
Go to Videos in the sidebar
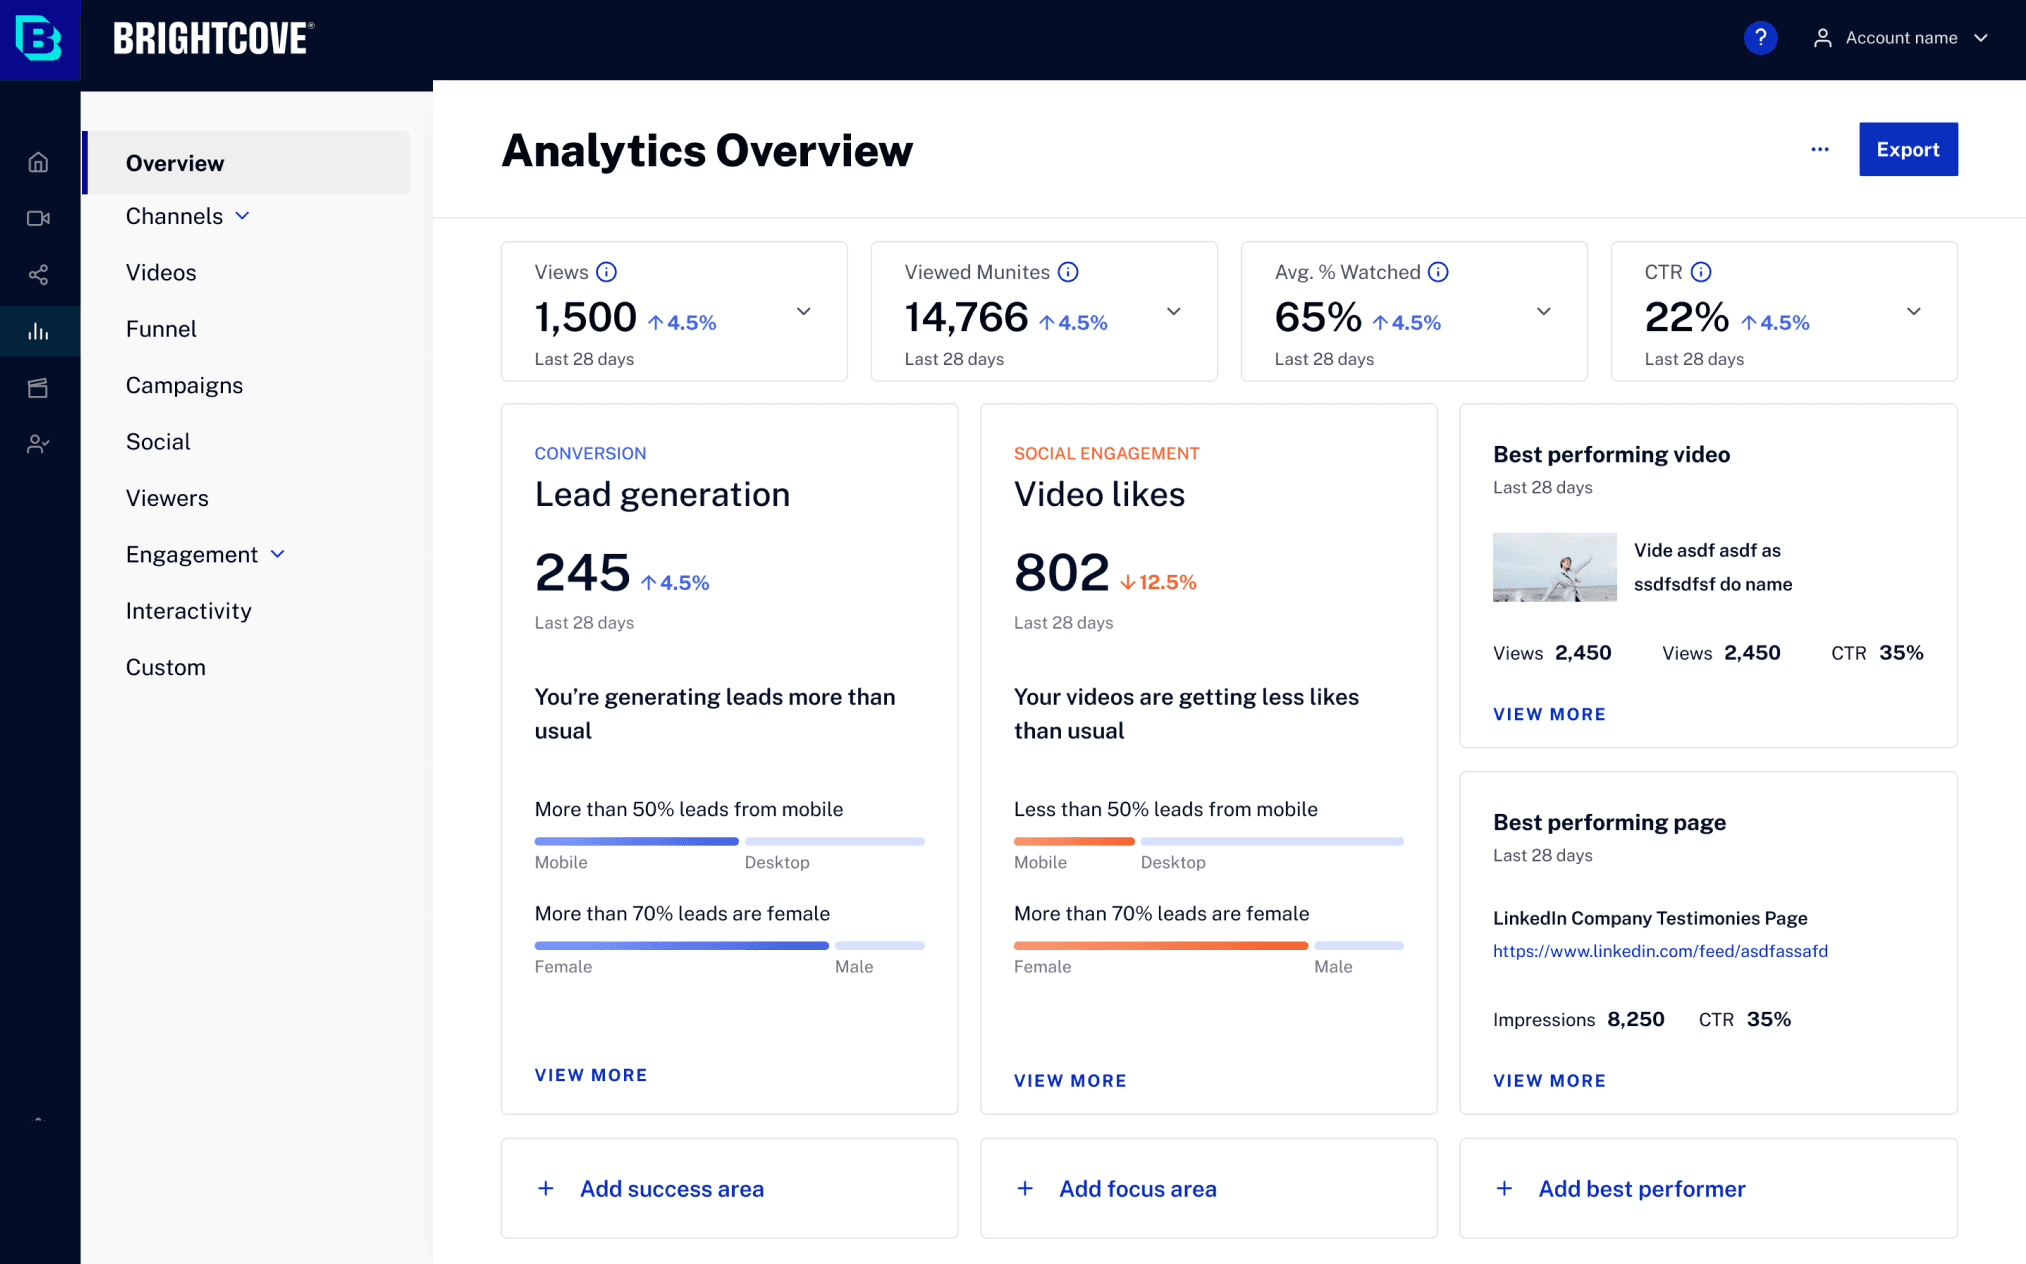click(x=161, y=272)
